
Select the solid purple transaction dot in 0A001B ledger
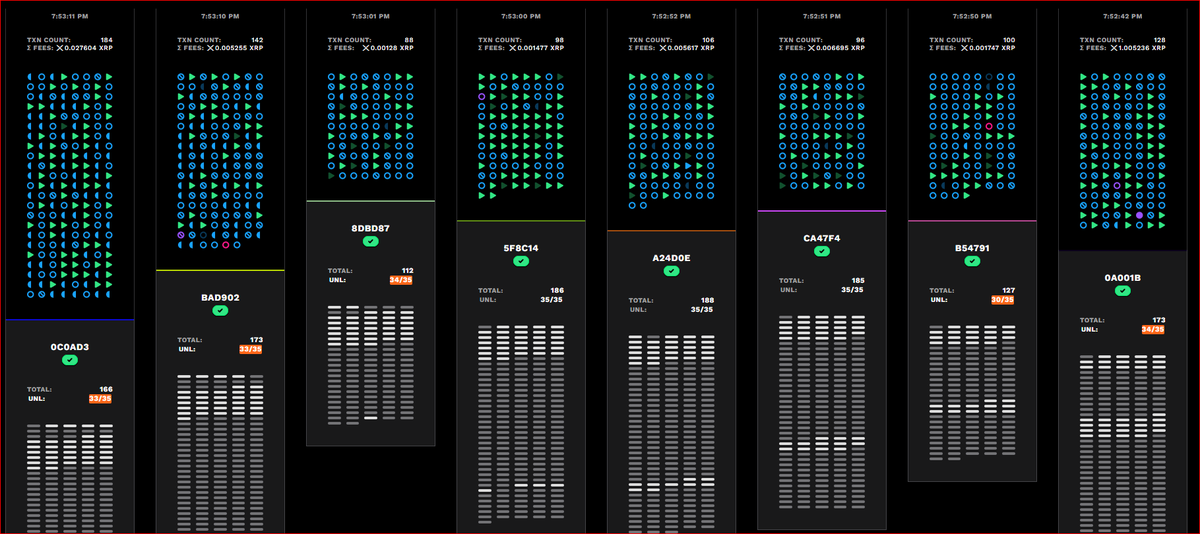click(x=1139, y=215)
